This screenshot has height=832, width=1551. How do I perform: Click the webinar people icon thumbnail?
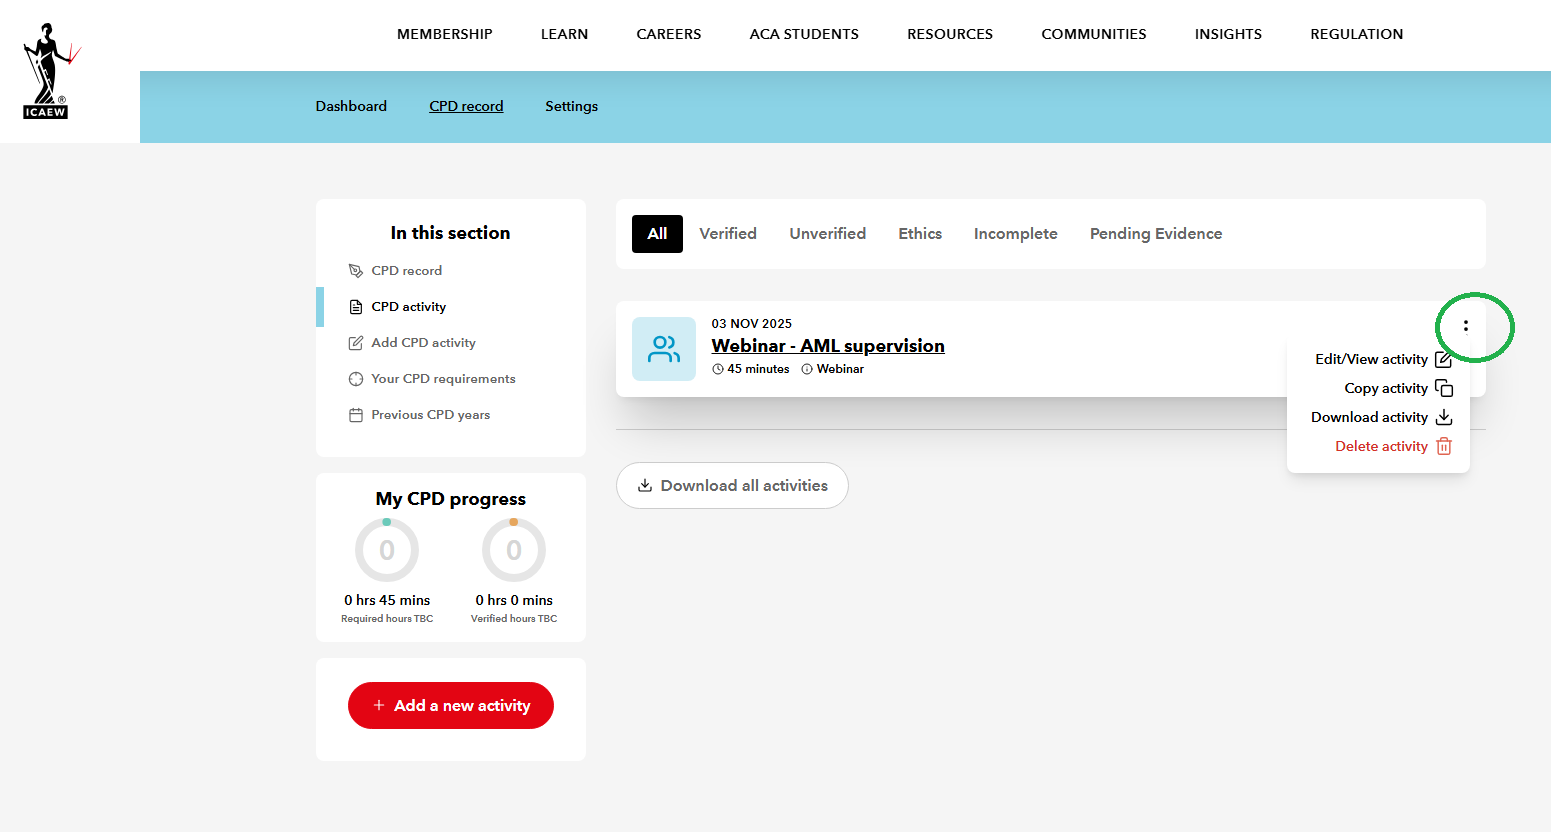(663, 349)
